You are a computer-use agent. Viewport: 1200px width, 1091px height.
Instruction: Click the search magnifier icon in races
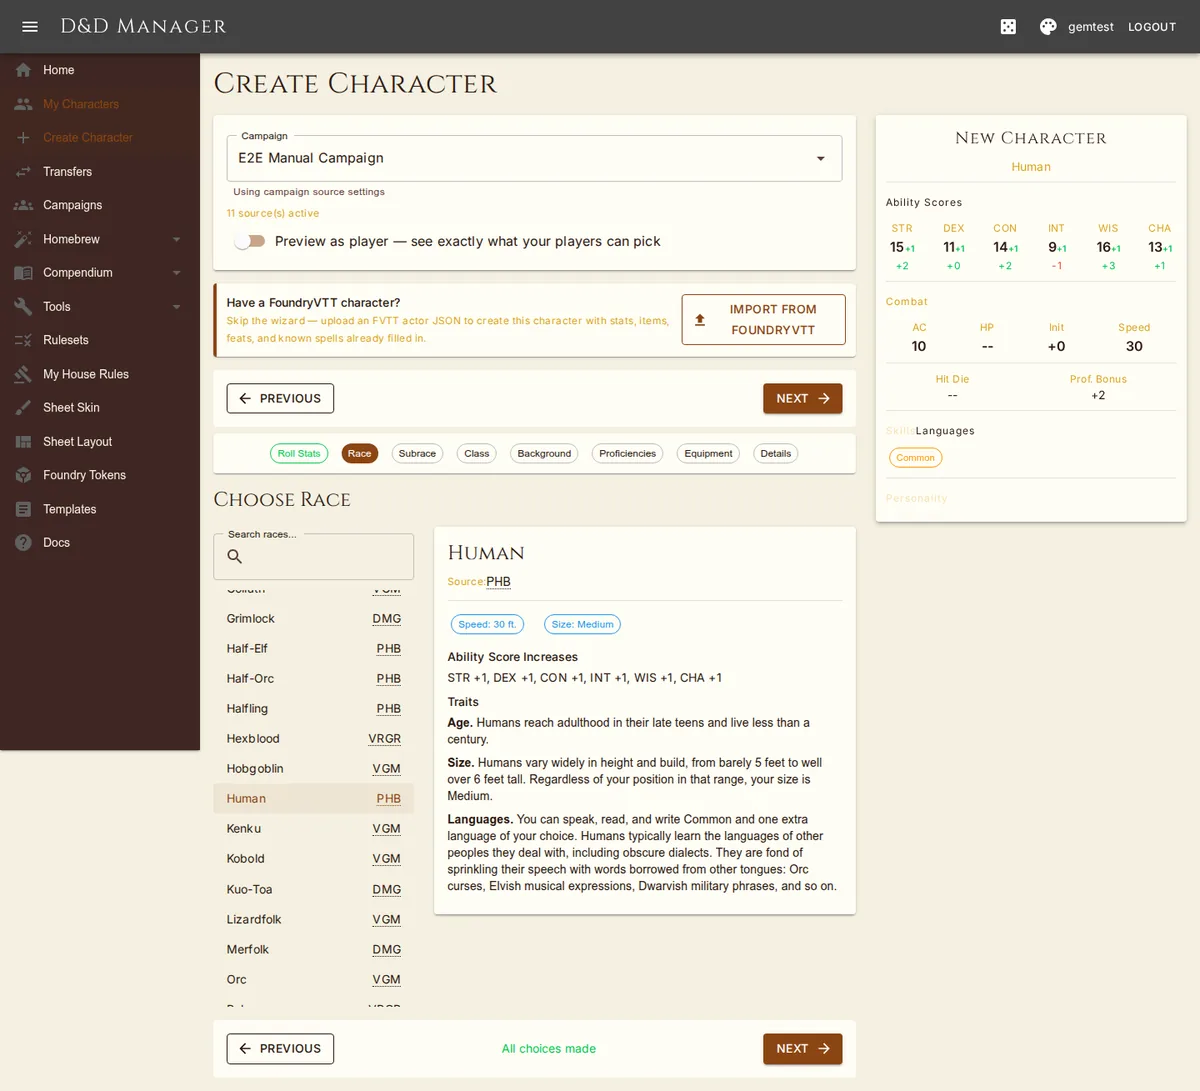(235, 557)
